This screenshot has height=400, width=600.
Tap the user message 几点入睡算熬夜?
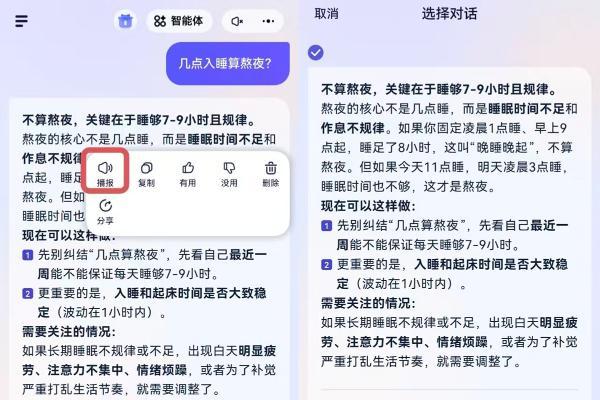(x=228, y=63)
